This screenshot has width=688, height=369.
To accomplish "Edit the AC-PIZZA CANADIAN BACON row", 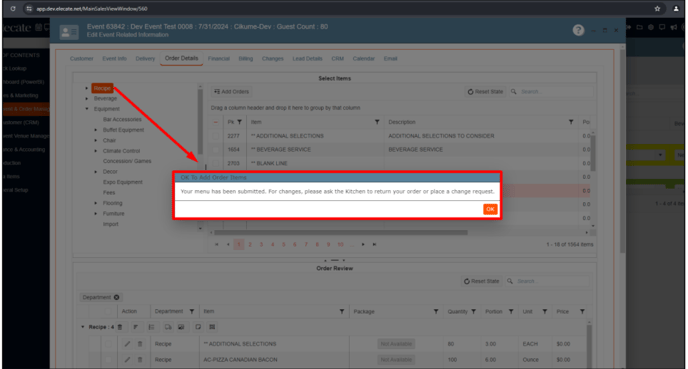I will 127,360.
